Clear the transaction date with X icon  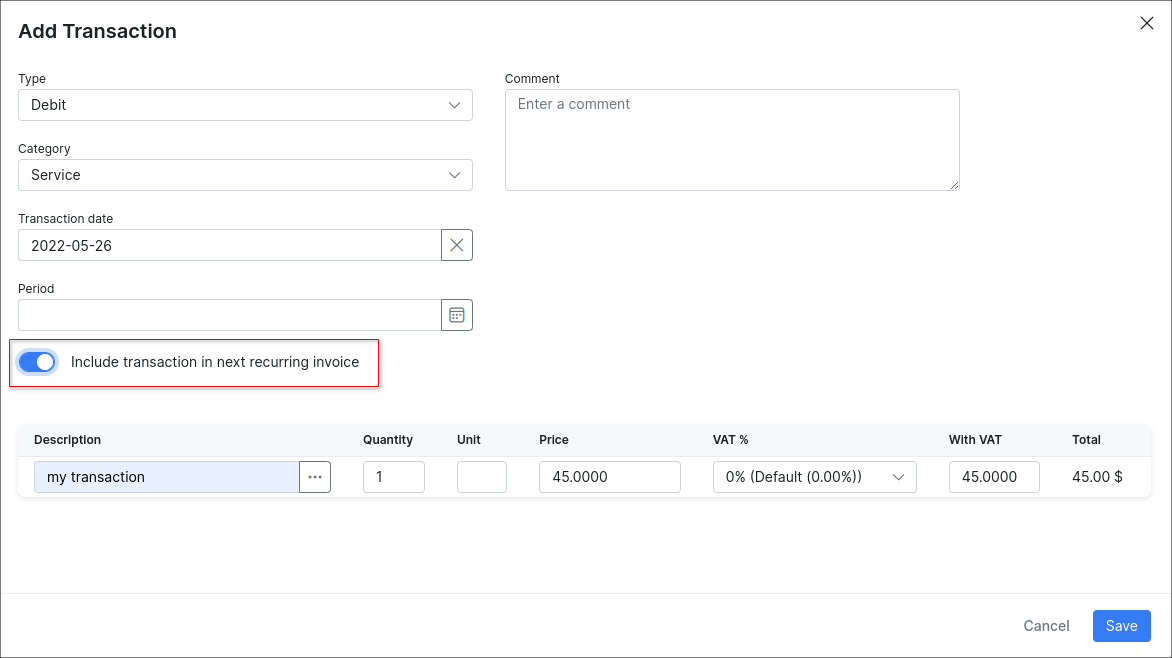(x=456, y=245)
